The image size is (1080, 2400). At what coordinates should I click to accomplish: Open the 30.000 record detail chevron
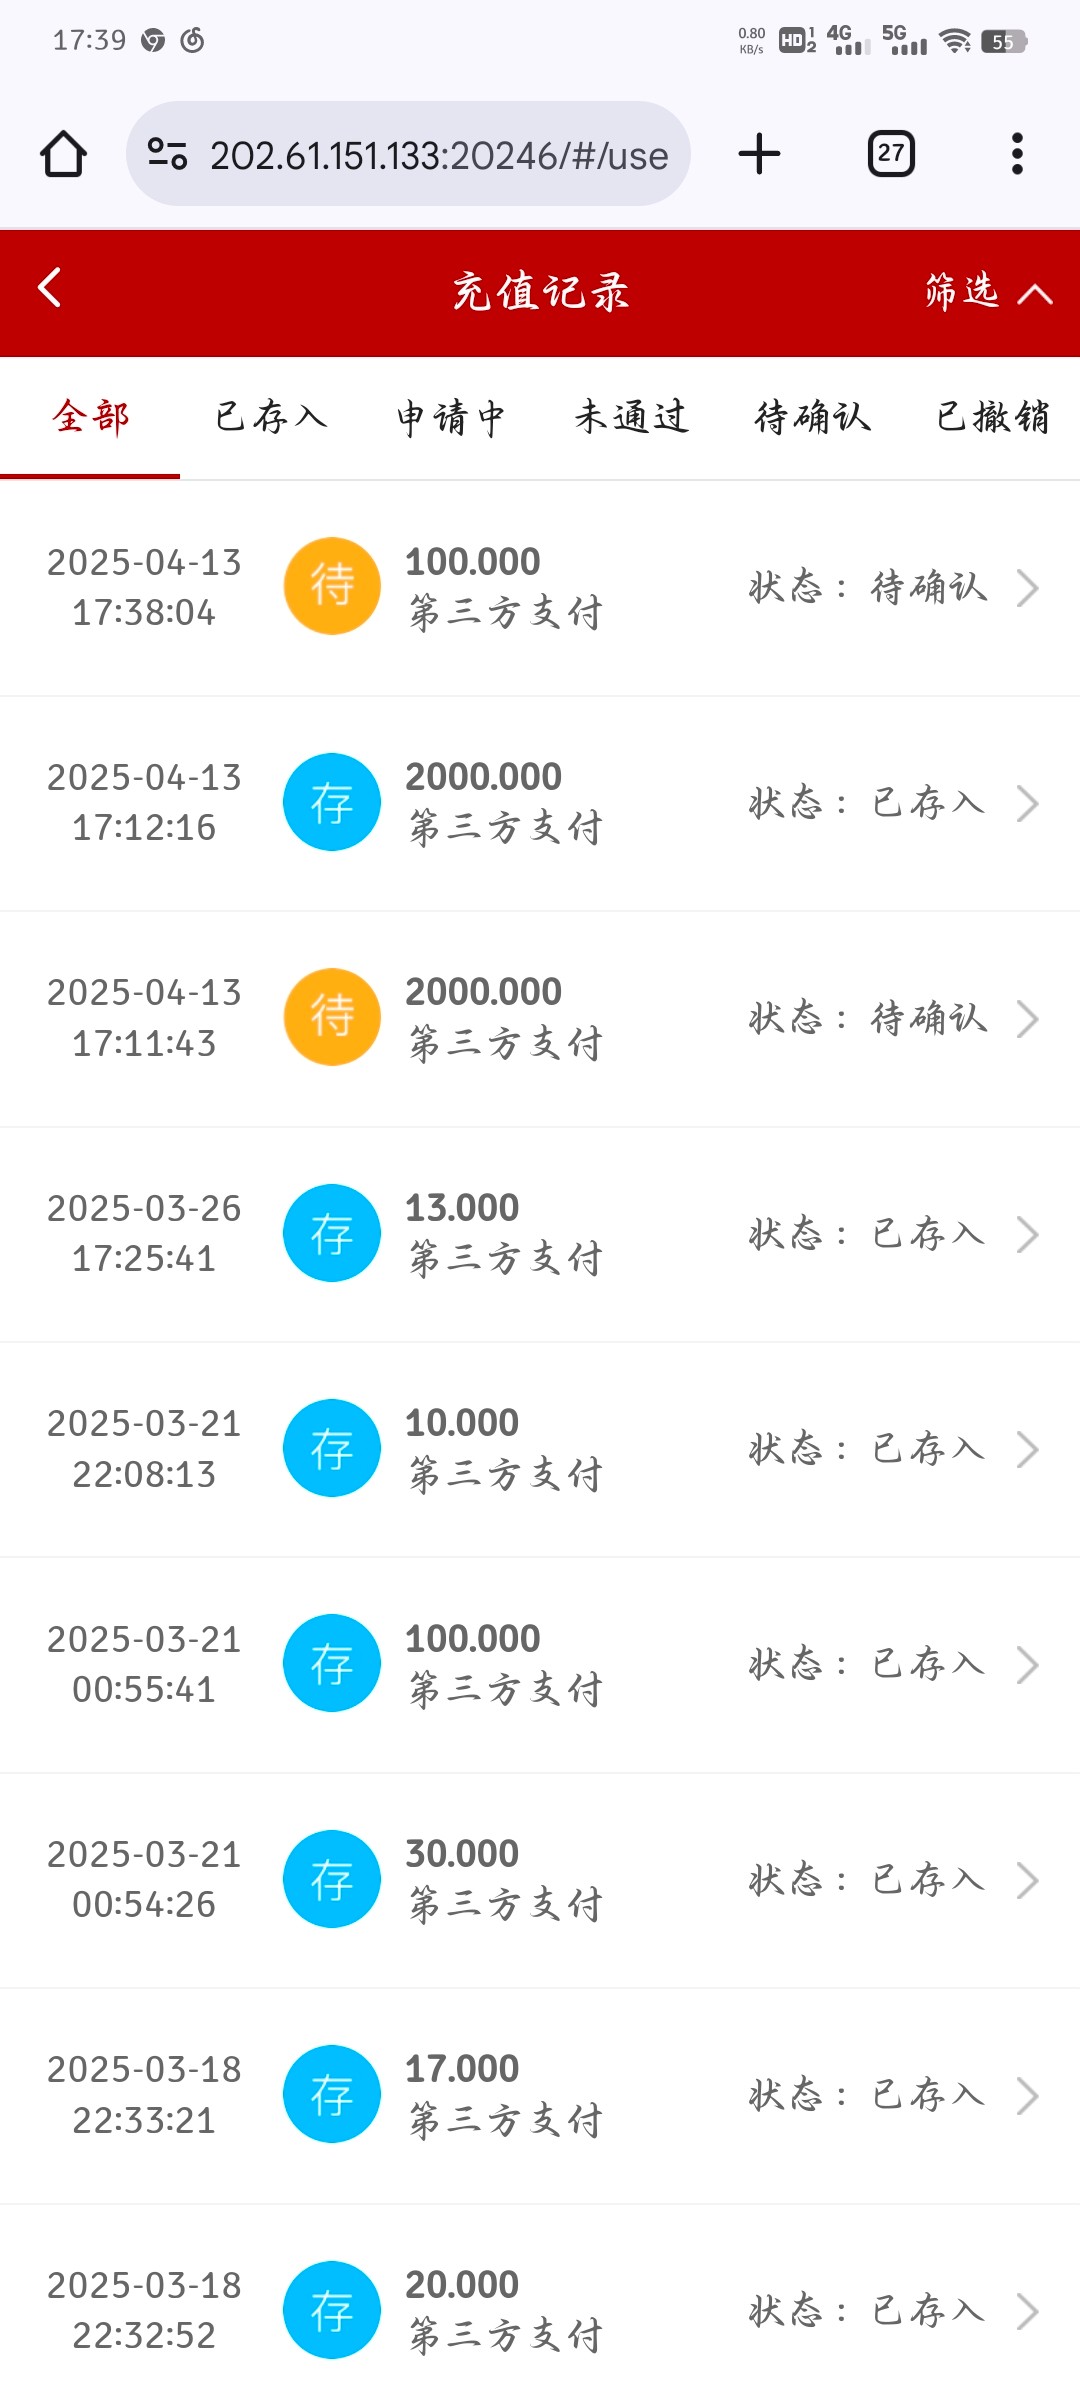tap(1027, 1880)
